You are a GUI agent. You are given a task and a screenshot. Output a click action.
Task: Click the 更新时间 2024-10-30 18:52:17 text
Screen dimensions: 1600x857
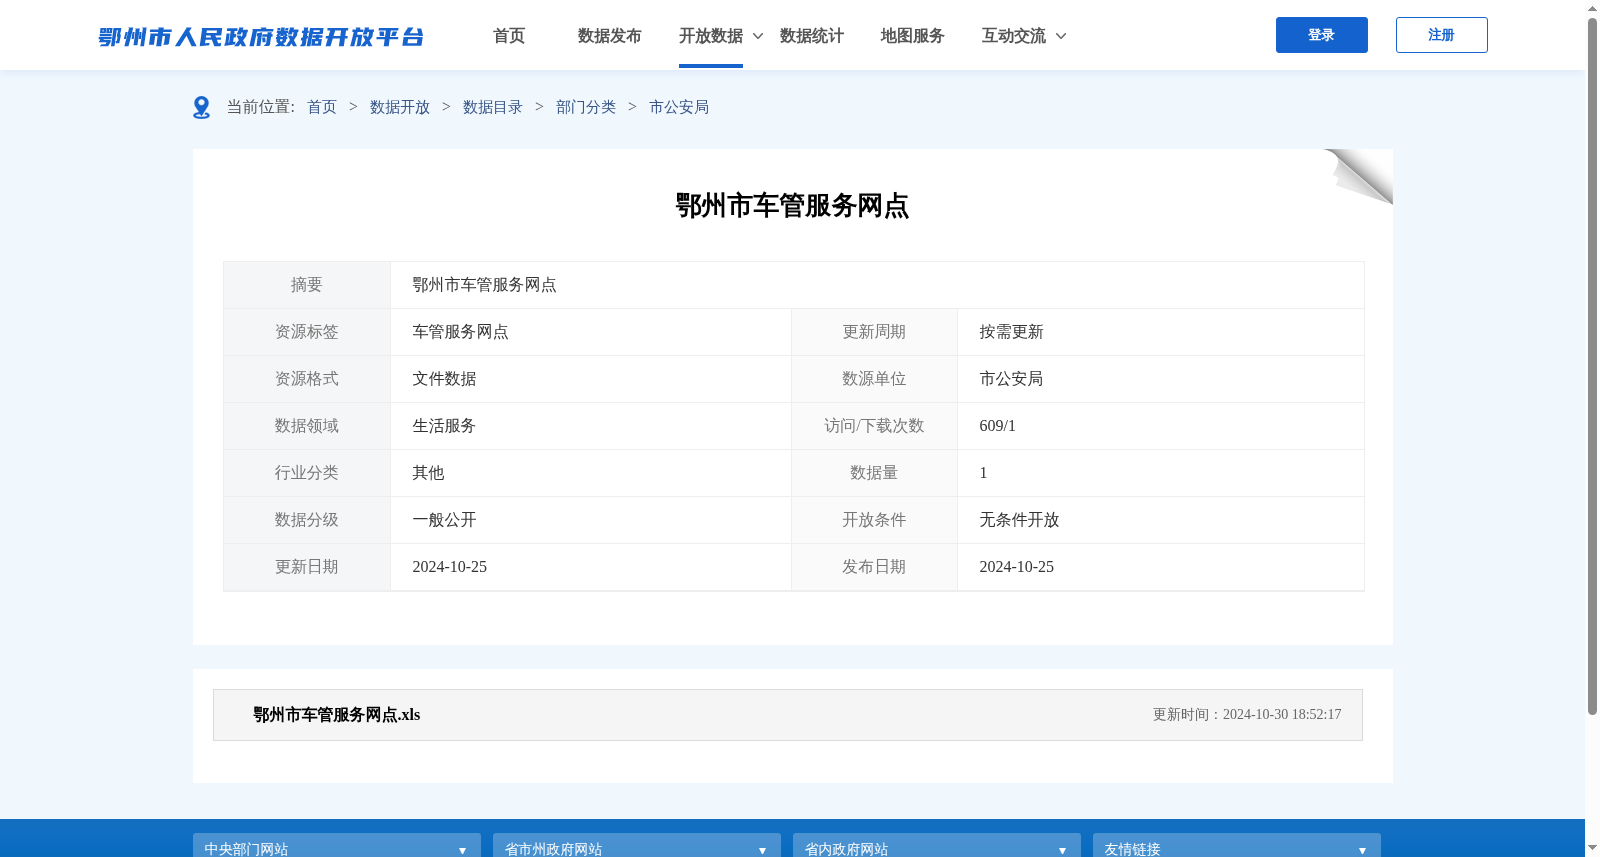[1247, 715]
